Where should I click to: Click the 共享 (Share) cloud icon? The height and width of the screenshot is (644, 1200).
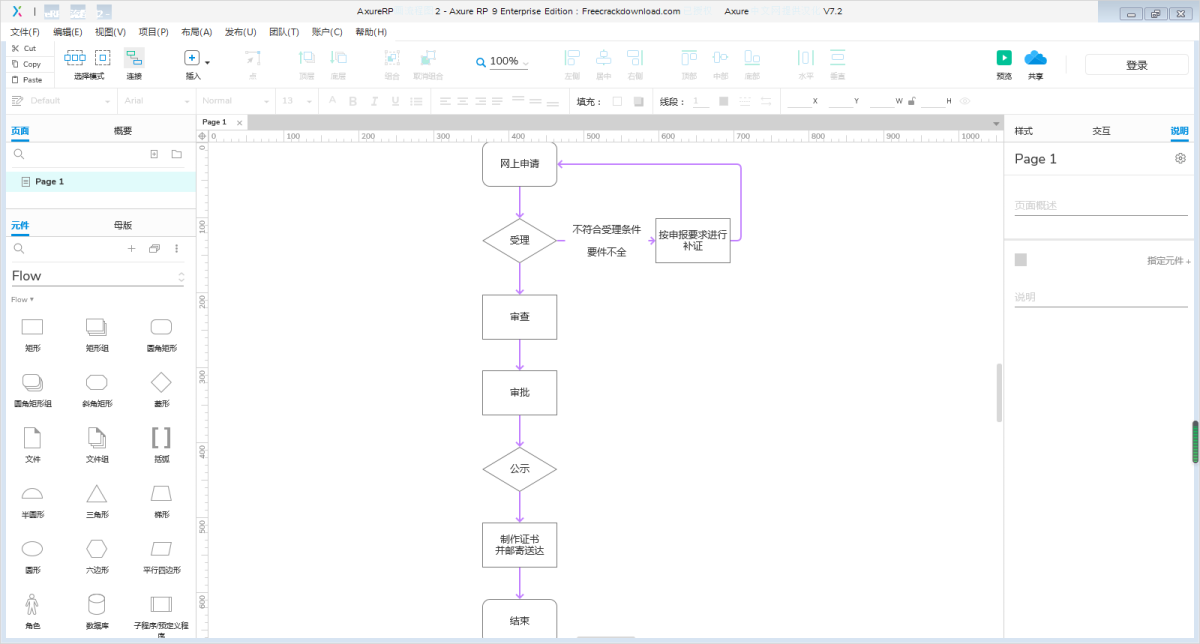click(1035, 58)
